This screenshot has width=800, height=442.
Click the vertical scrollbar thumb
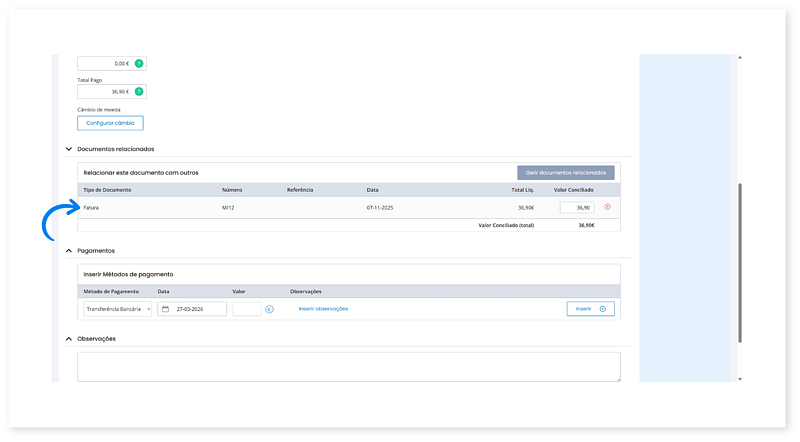pyautogui.click(x=740, y=260)
